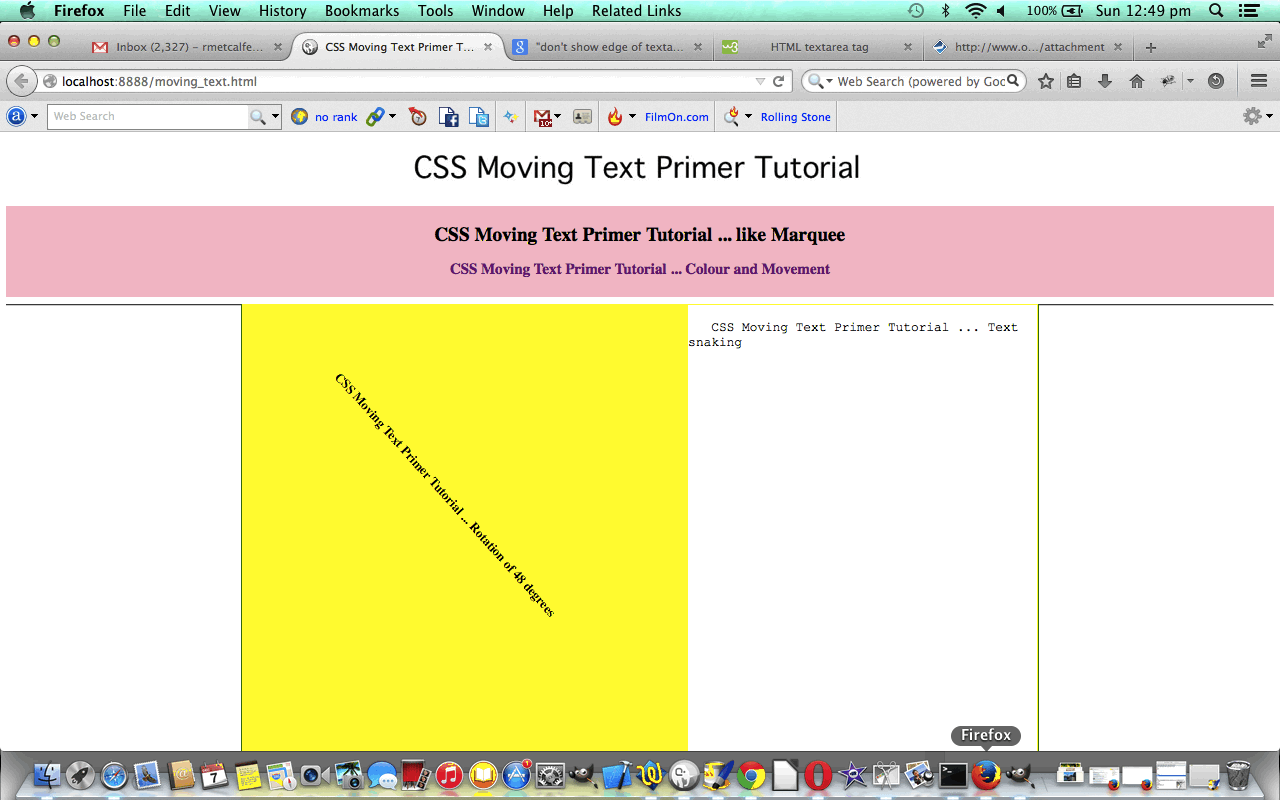Open search engine selector dropdown

coord(821,81)
